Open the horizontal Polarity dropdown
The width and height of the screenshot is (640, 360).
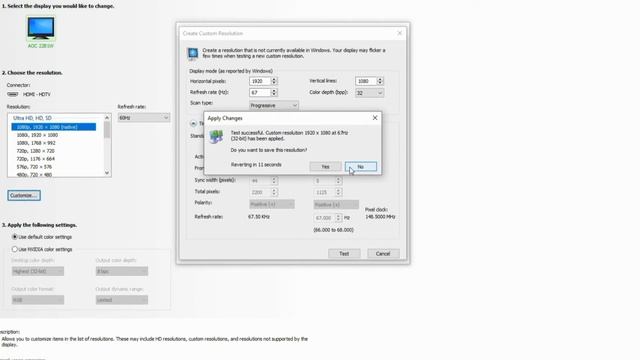pos(272,204)
